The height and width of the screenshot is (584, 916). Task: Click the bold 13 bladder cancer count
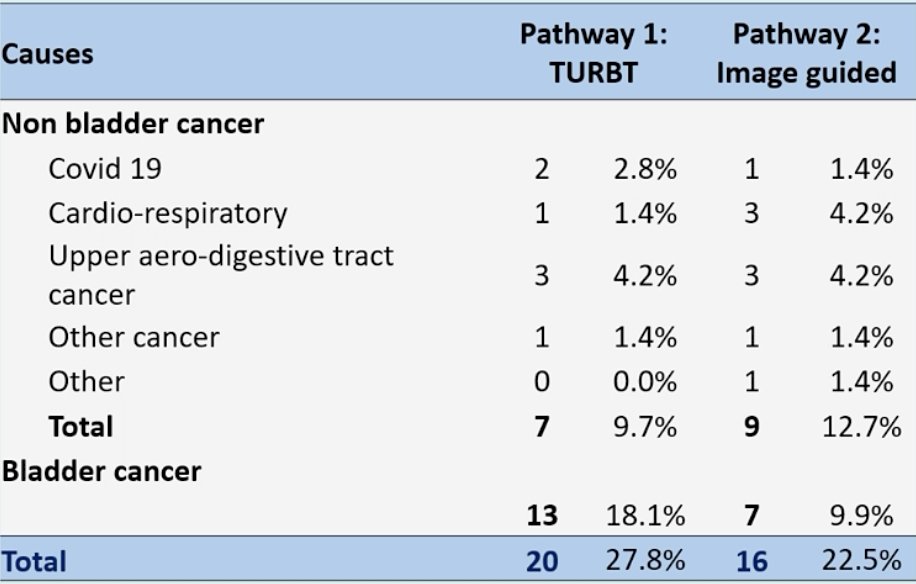542,516
